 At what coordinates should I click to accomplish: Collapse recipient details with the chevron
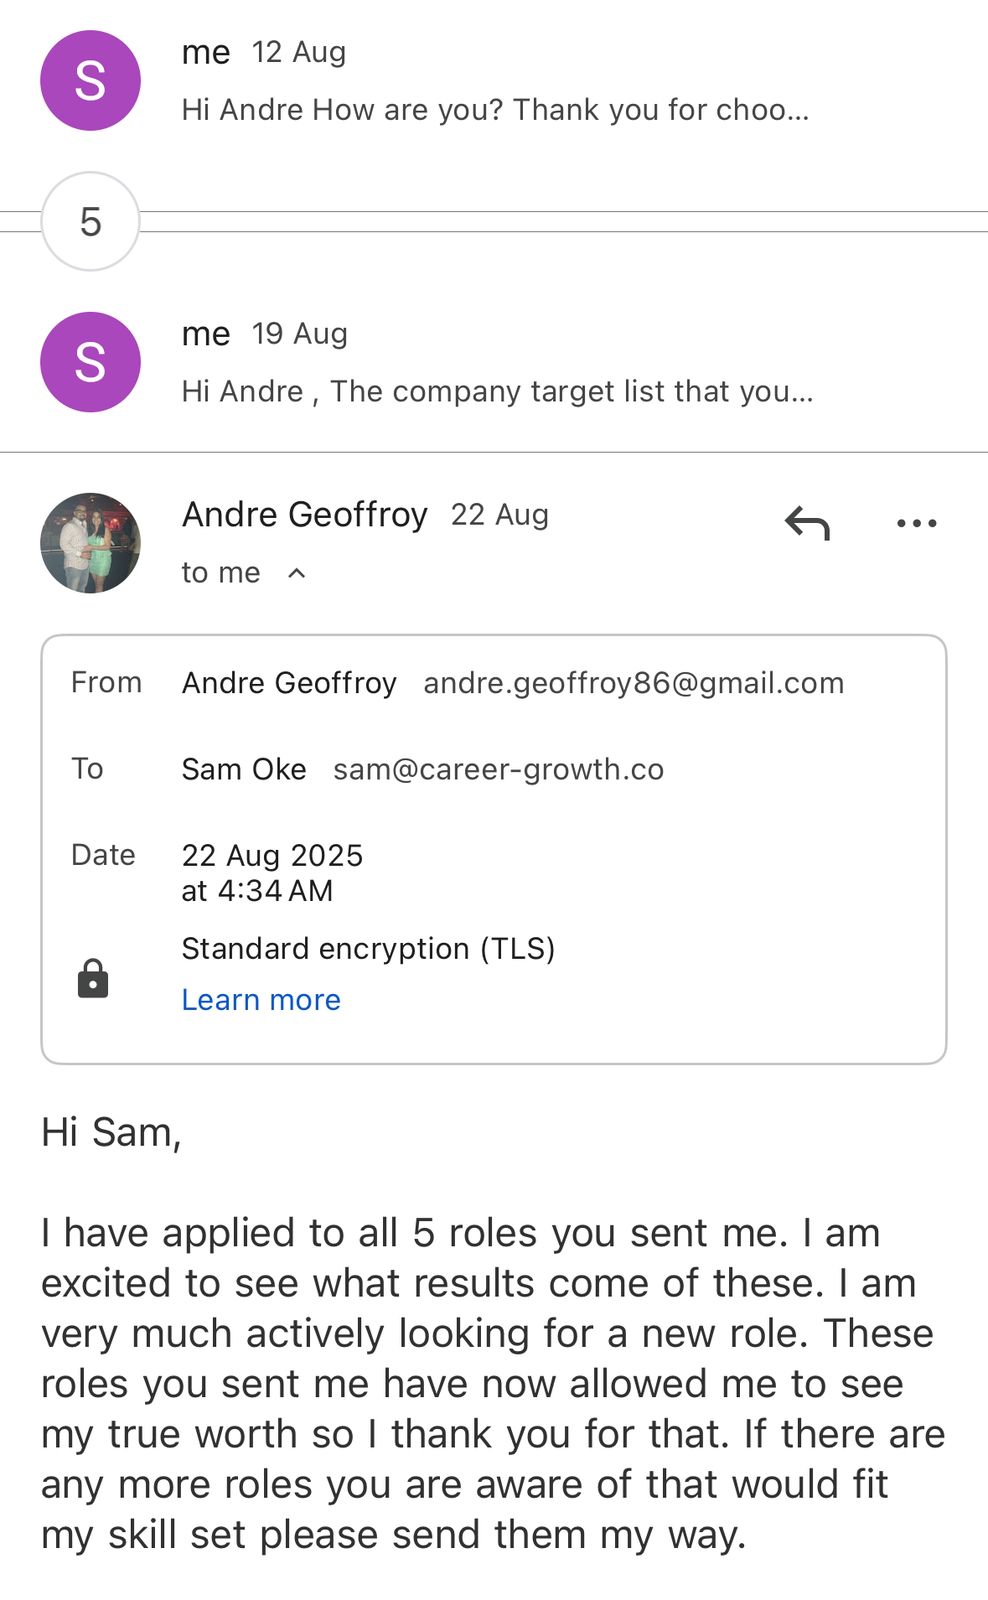click(x=297, y=573)
